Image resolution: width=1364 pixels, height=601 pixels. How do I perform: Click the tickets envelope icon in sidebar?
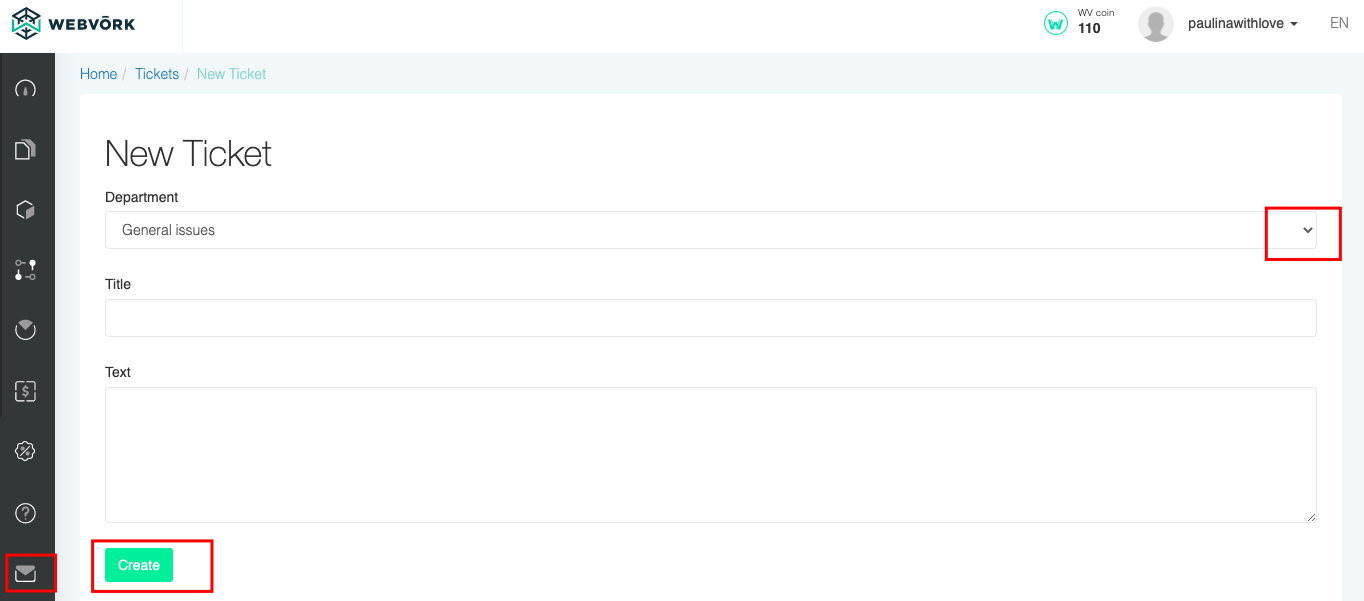tap(26, 573)
